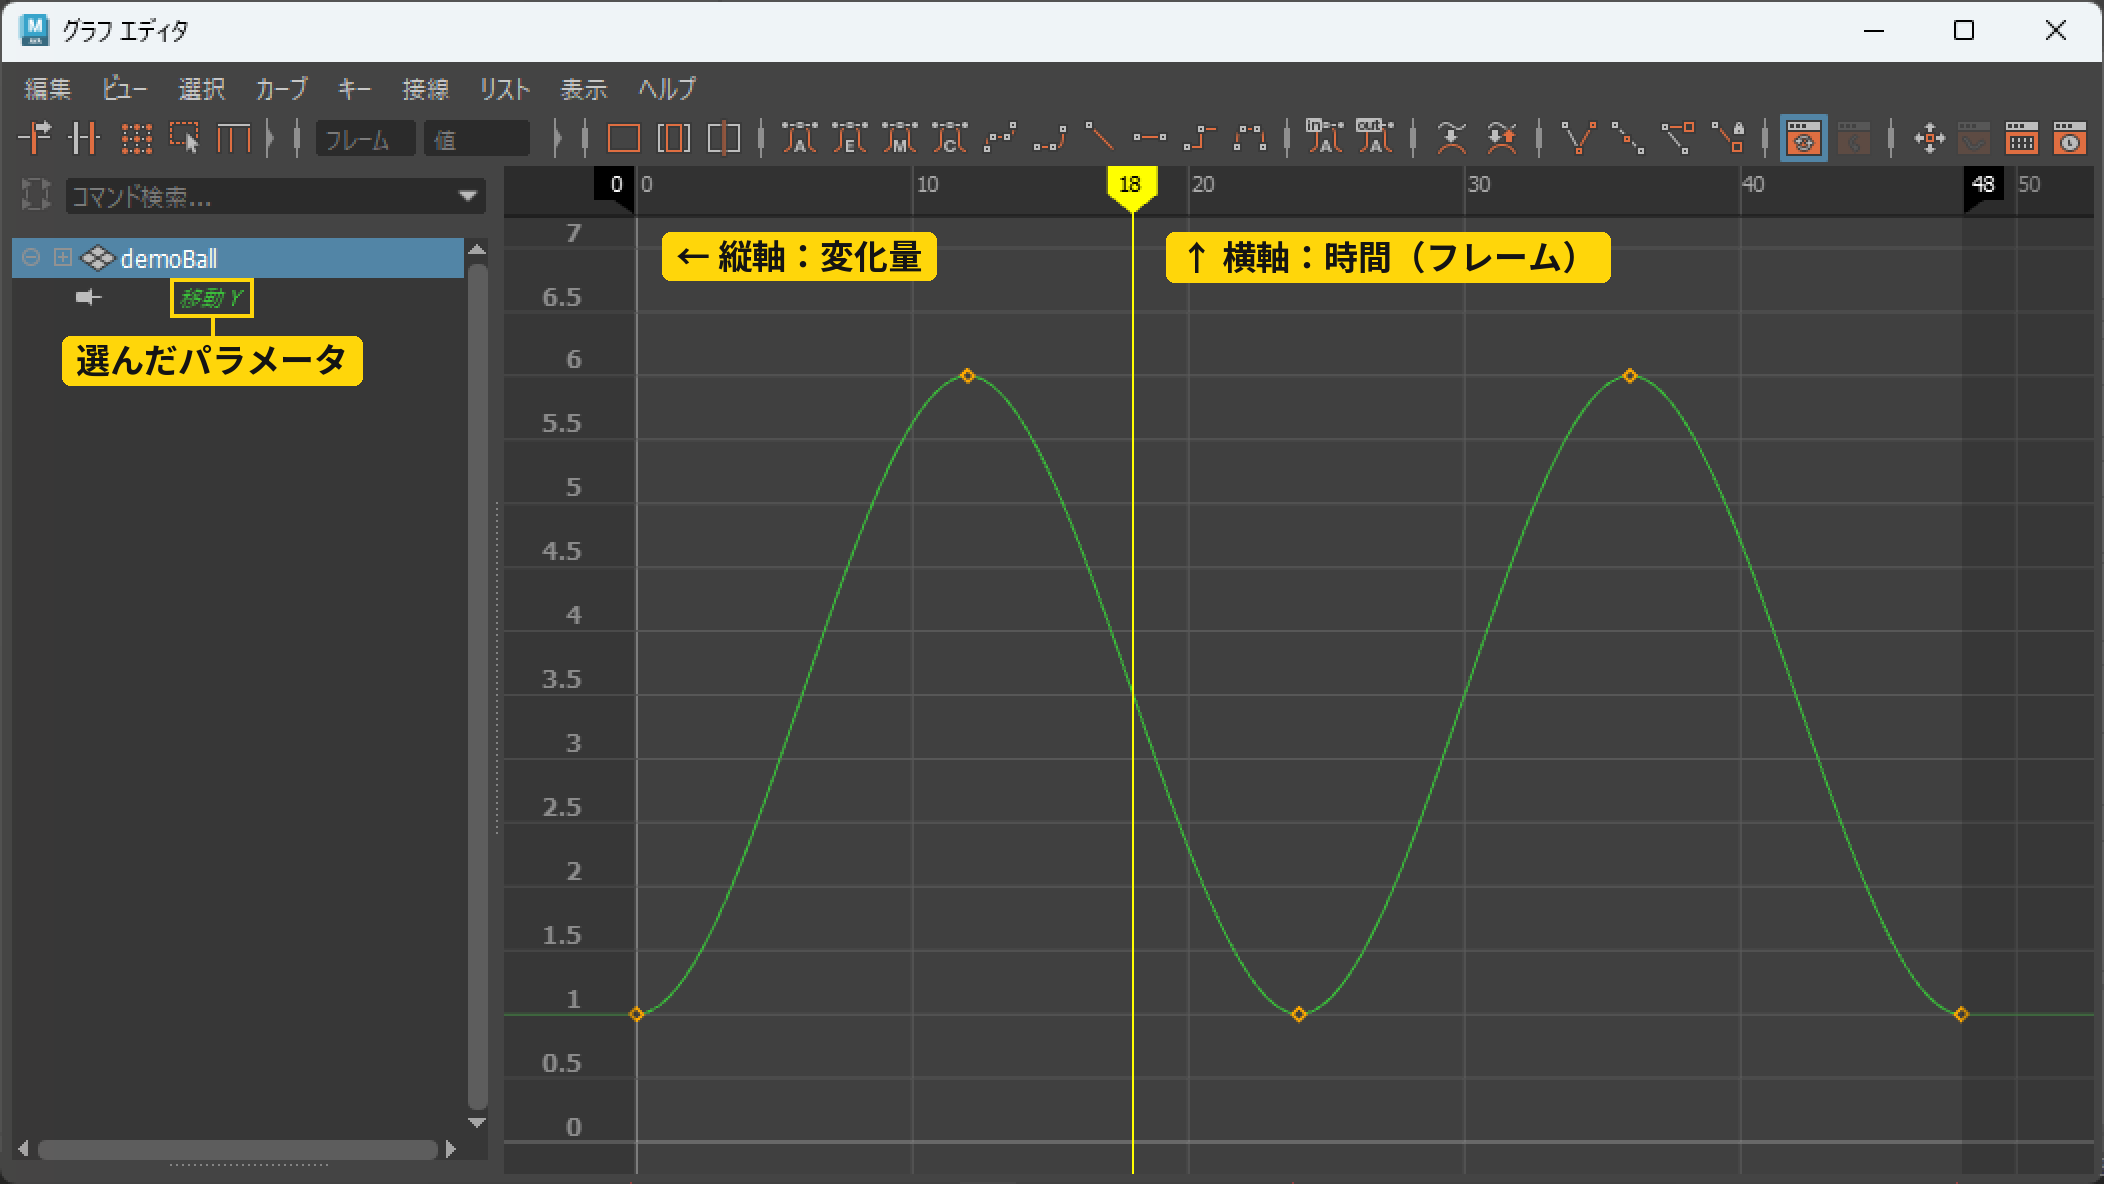Apply the tangent icon labeled C
2104x1184 pixels.
click(x=949, y=138)
